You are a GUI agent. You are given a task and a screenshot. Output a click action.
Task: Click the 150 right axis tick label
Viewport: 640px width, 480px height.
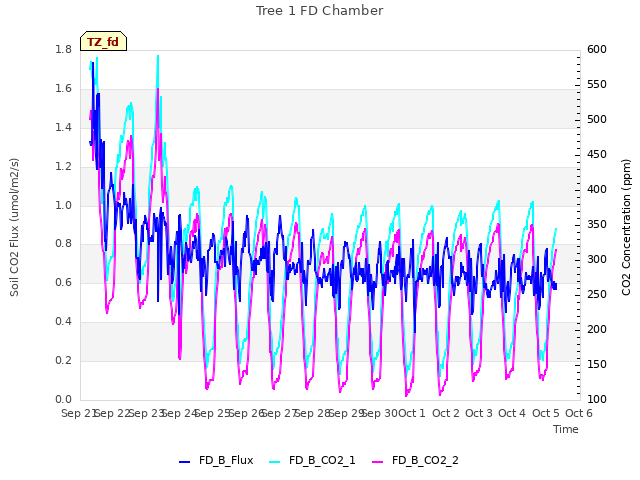point(597,364)
